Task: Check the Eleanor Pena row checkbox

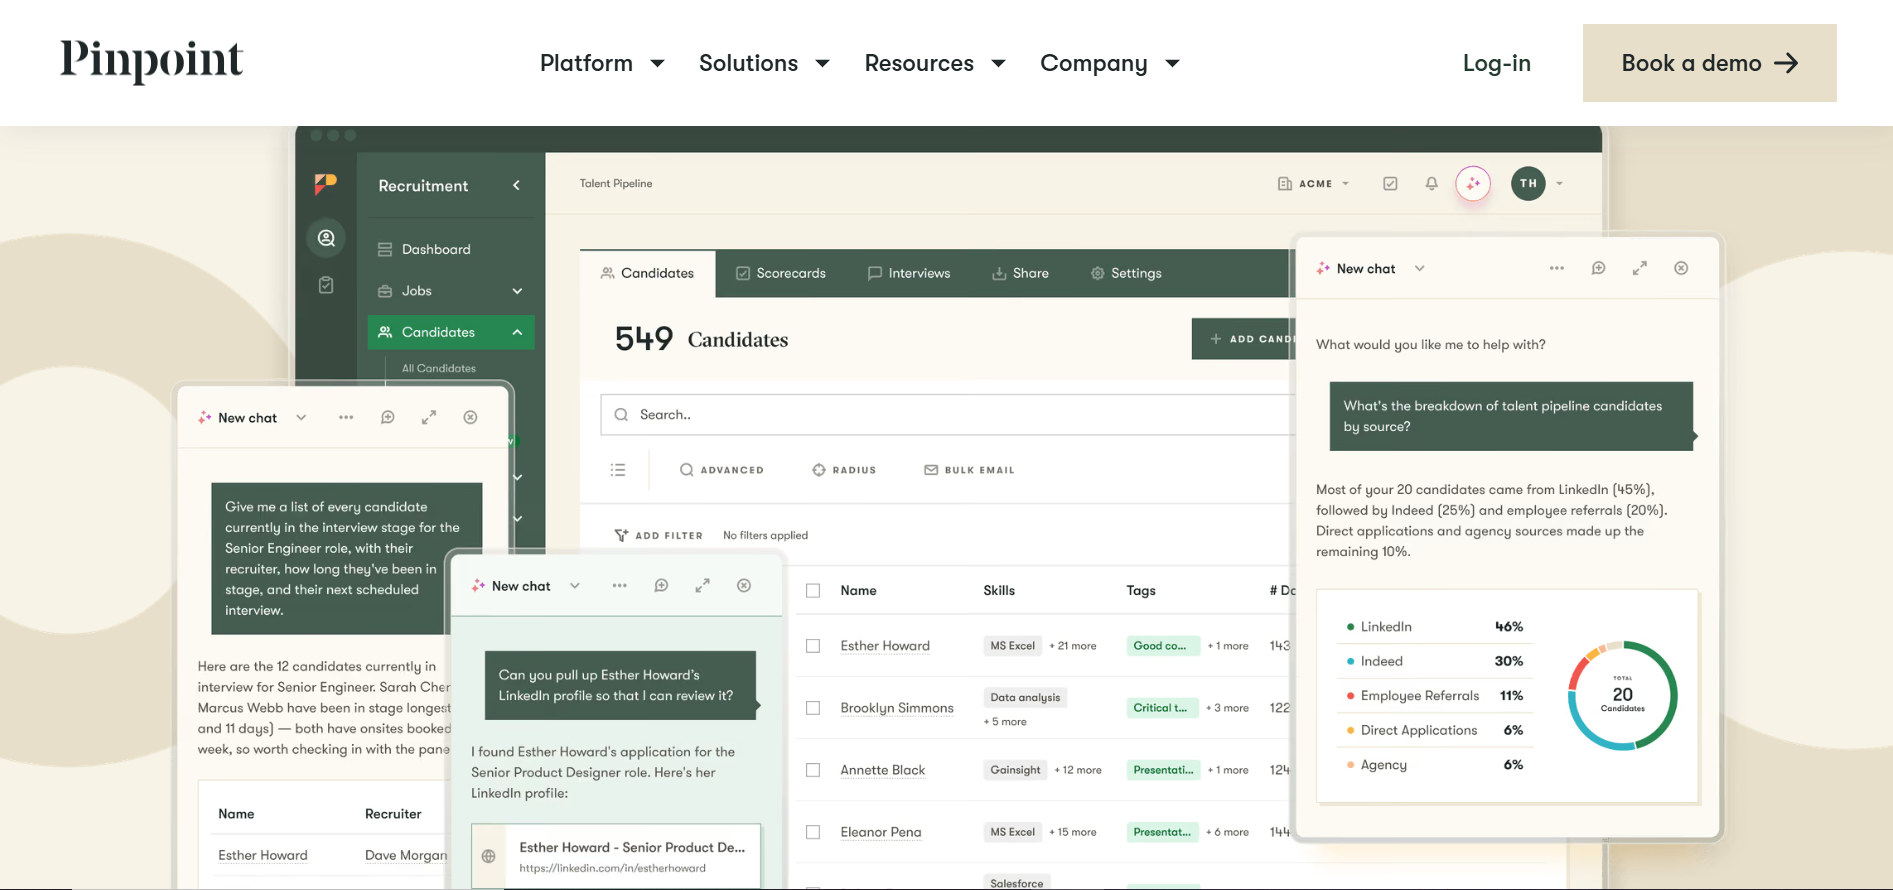Action: point(813,832)
